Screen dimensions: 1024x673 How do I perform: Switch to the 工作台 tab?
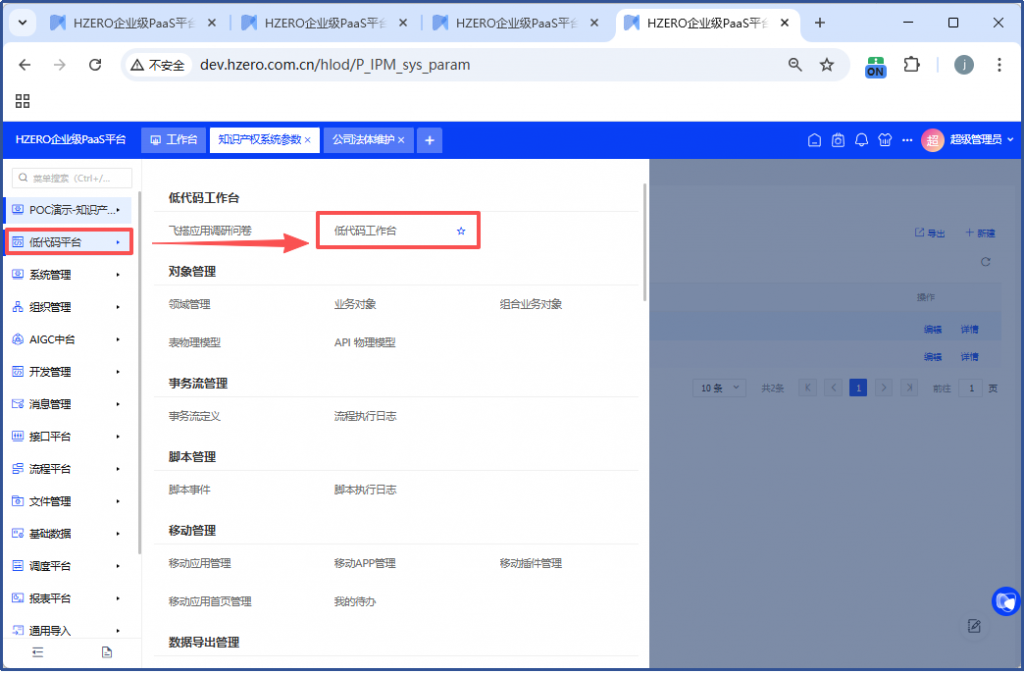tap(174, 140)
